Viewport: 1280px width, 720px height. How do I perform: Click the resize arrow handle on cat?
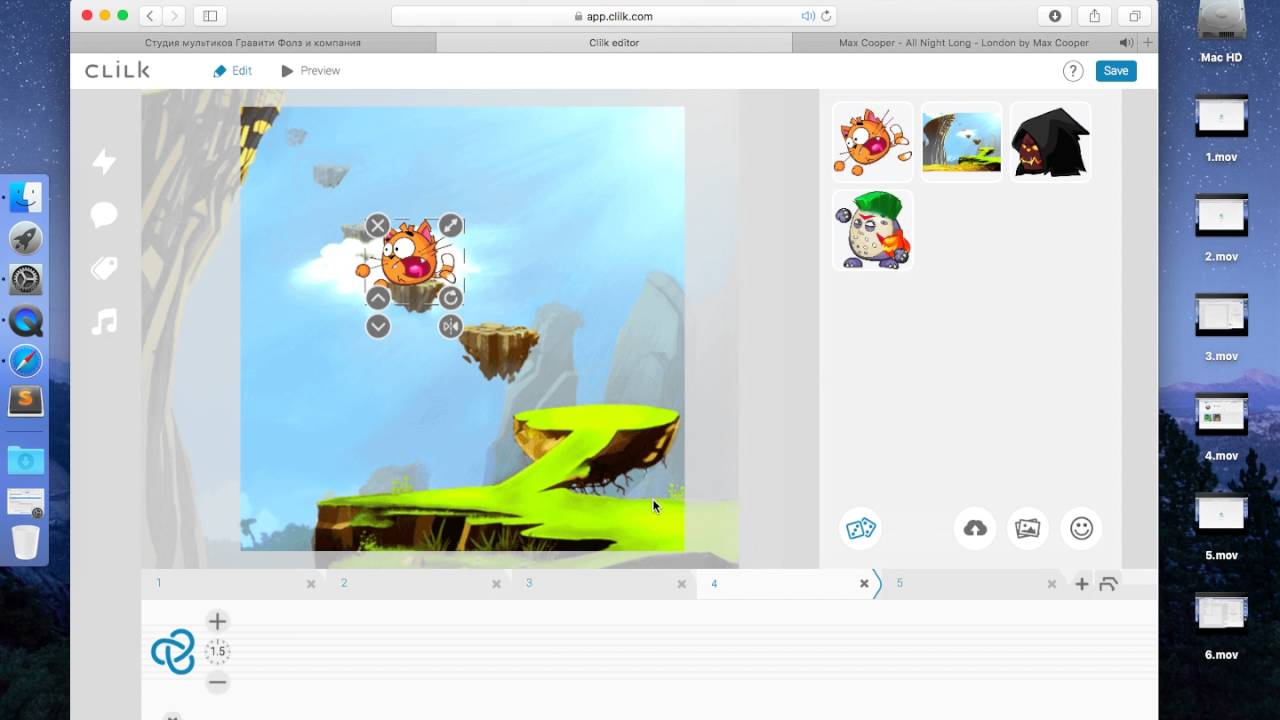pyautogui.click(x=451, y=226)
